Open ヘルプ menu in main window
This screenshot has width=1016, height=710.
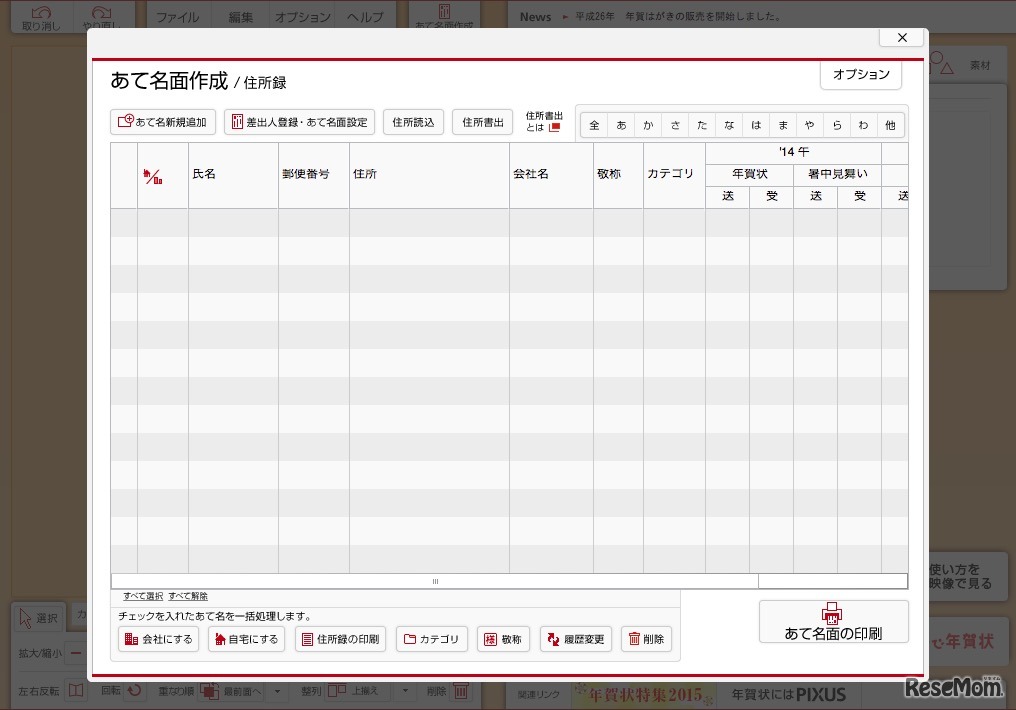point(365,17)
